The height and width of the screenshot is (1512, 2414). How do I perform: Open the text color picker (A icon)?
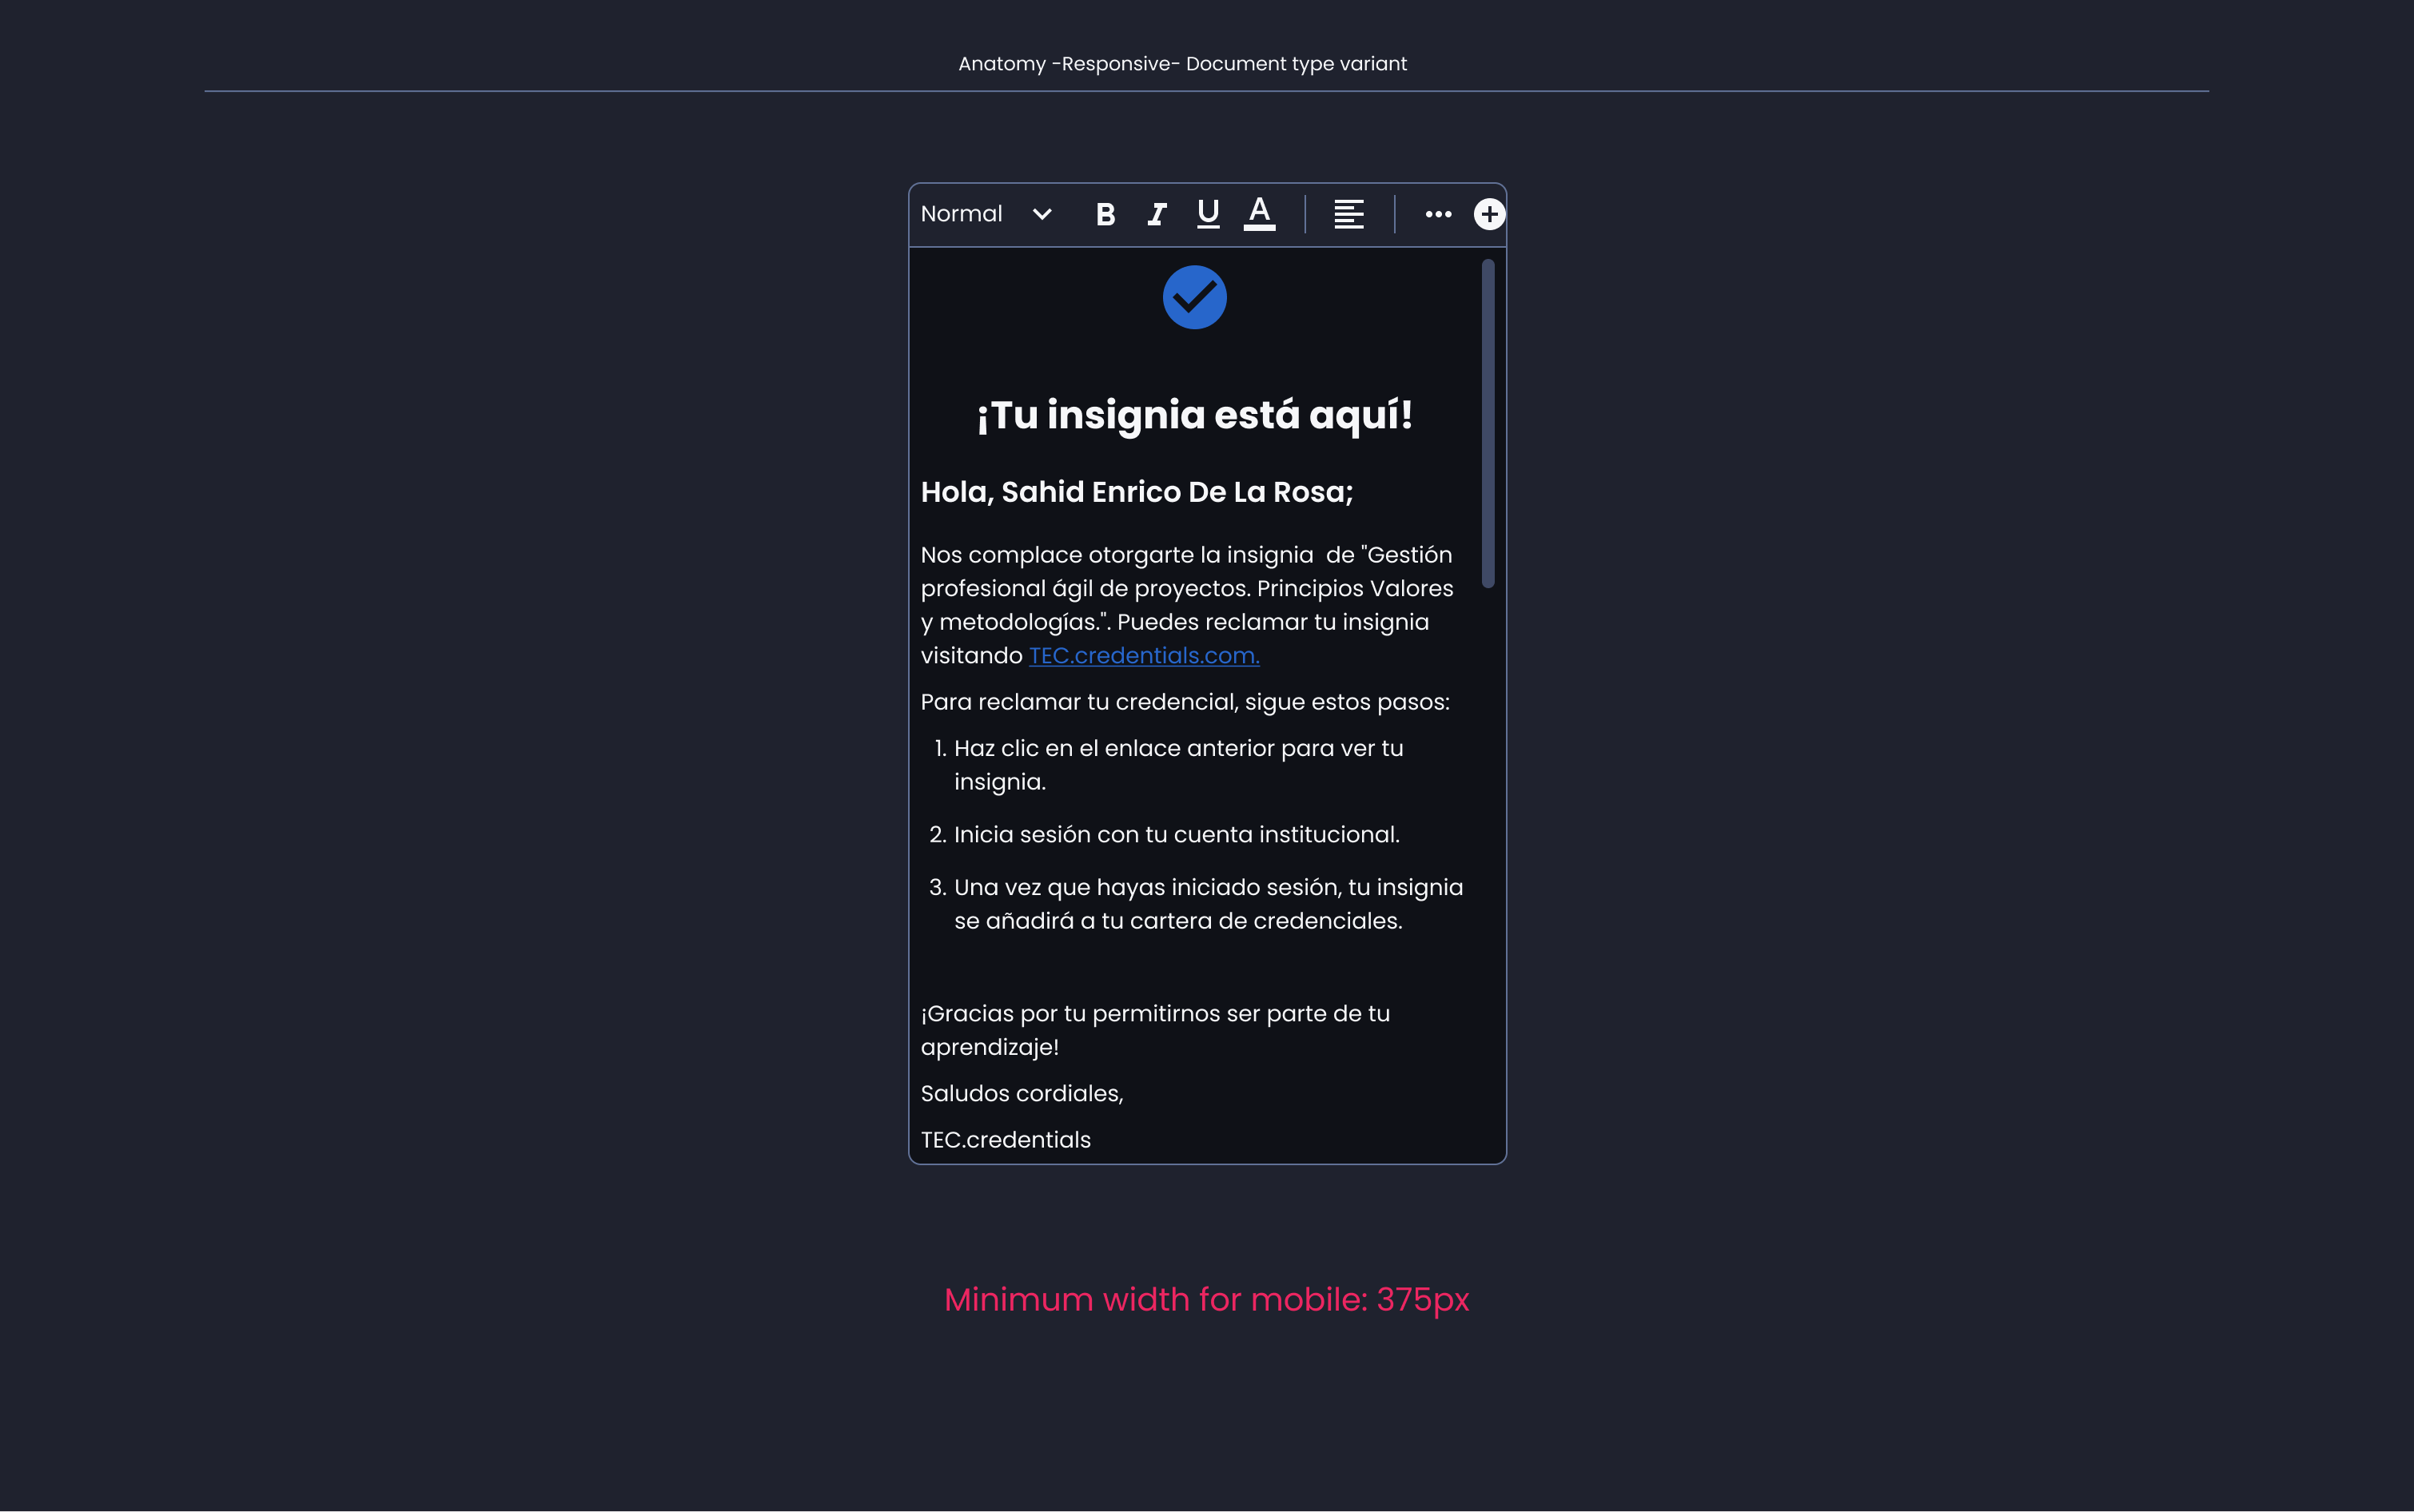point(1259,214)
